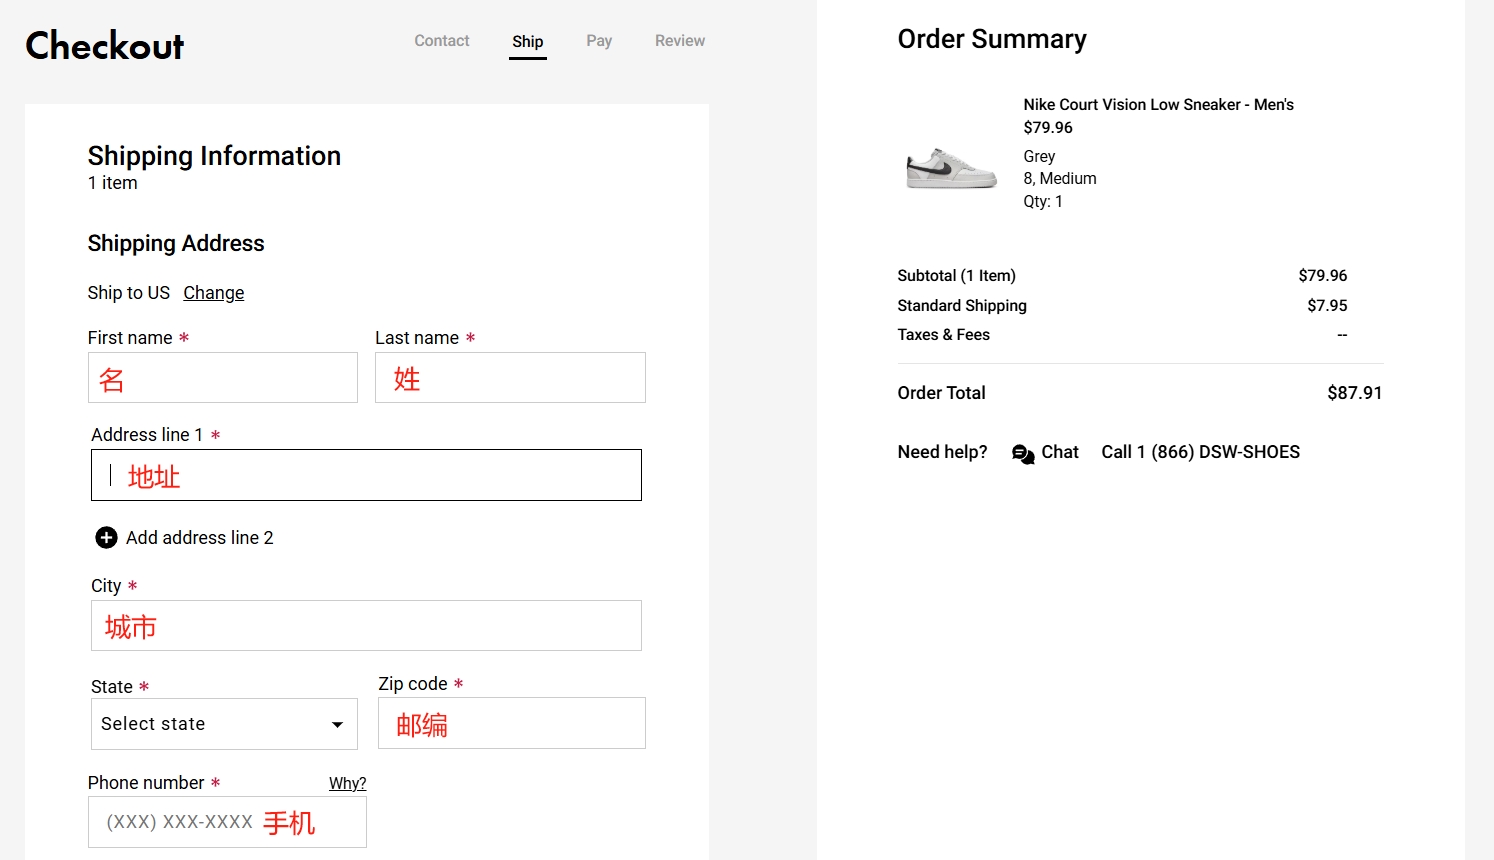The height and width of the screenshot is (860, 1494).
Task: Click the Nike sneaker product thumbnail
Action: coord(951,168)
